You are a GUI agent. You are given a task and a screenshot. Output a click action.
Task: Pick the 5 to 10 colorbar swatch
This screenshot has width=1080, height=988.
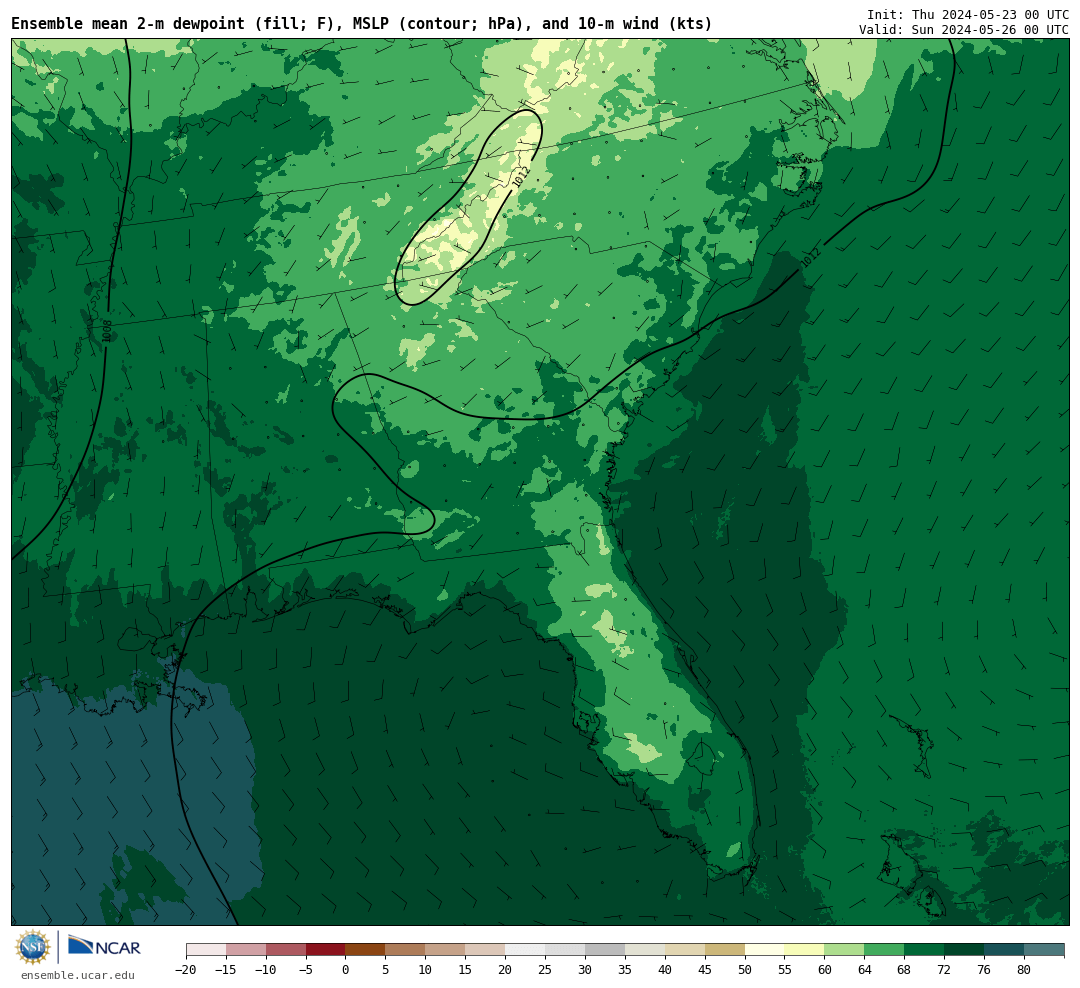point(405,950)
